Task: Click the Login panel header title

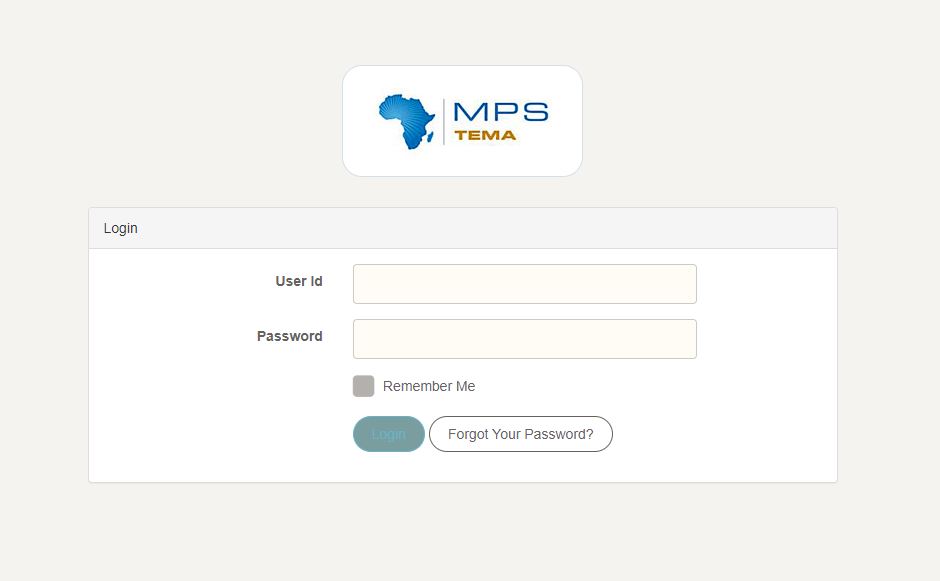Action: tap(121, 228)
